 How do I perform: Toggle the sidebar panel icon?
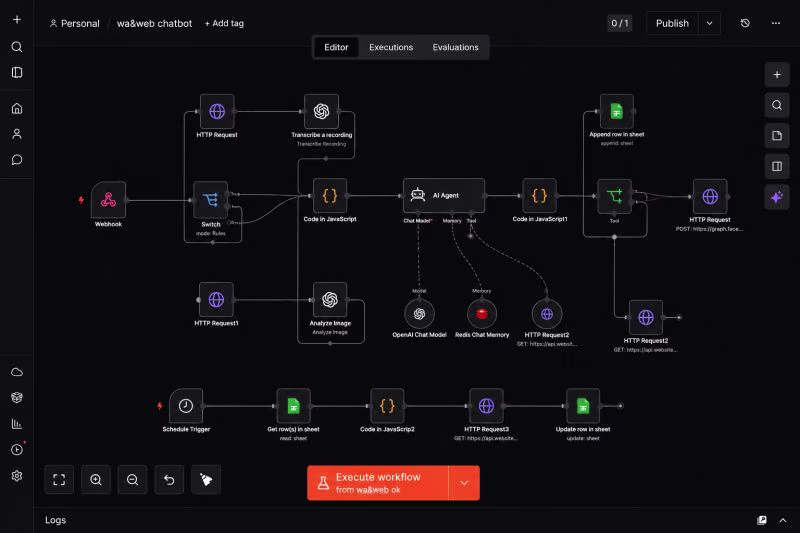click(x=17, y=72)
